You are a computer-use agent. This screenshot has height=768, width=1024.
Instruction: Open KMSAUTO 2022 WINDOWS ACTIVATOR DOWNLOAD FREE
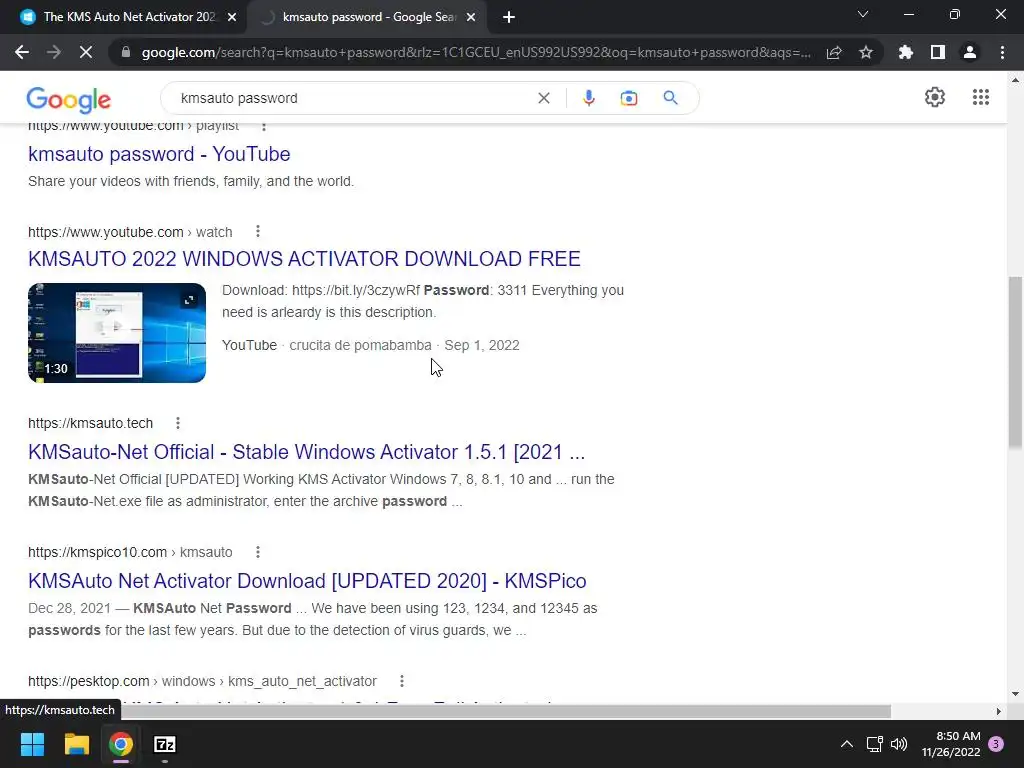pyautogui.click(x=304, y=259)
